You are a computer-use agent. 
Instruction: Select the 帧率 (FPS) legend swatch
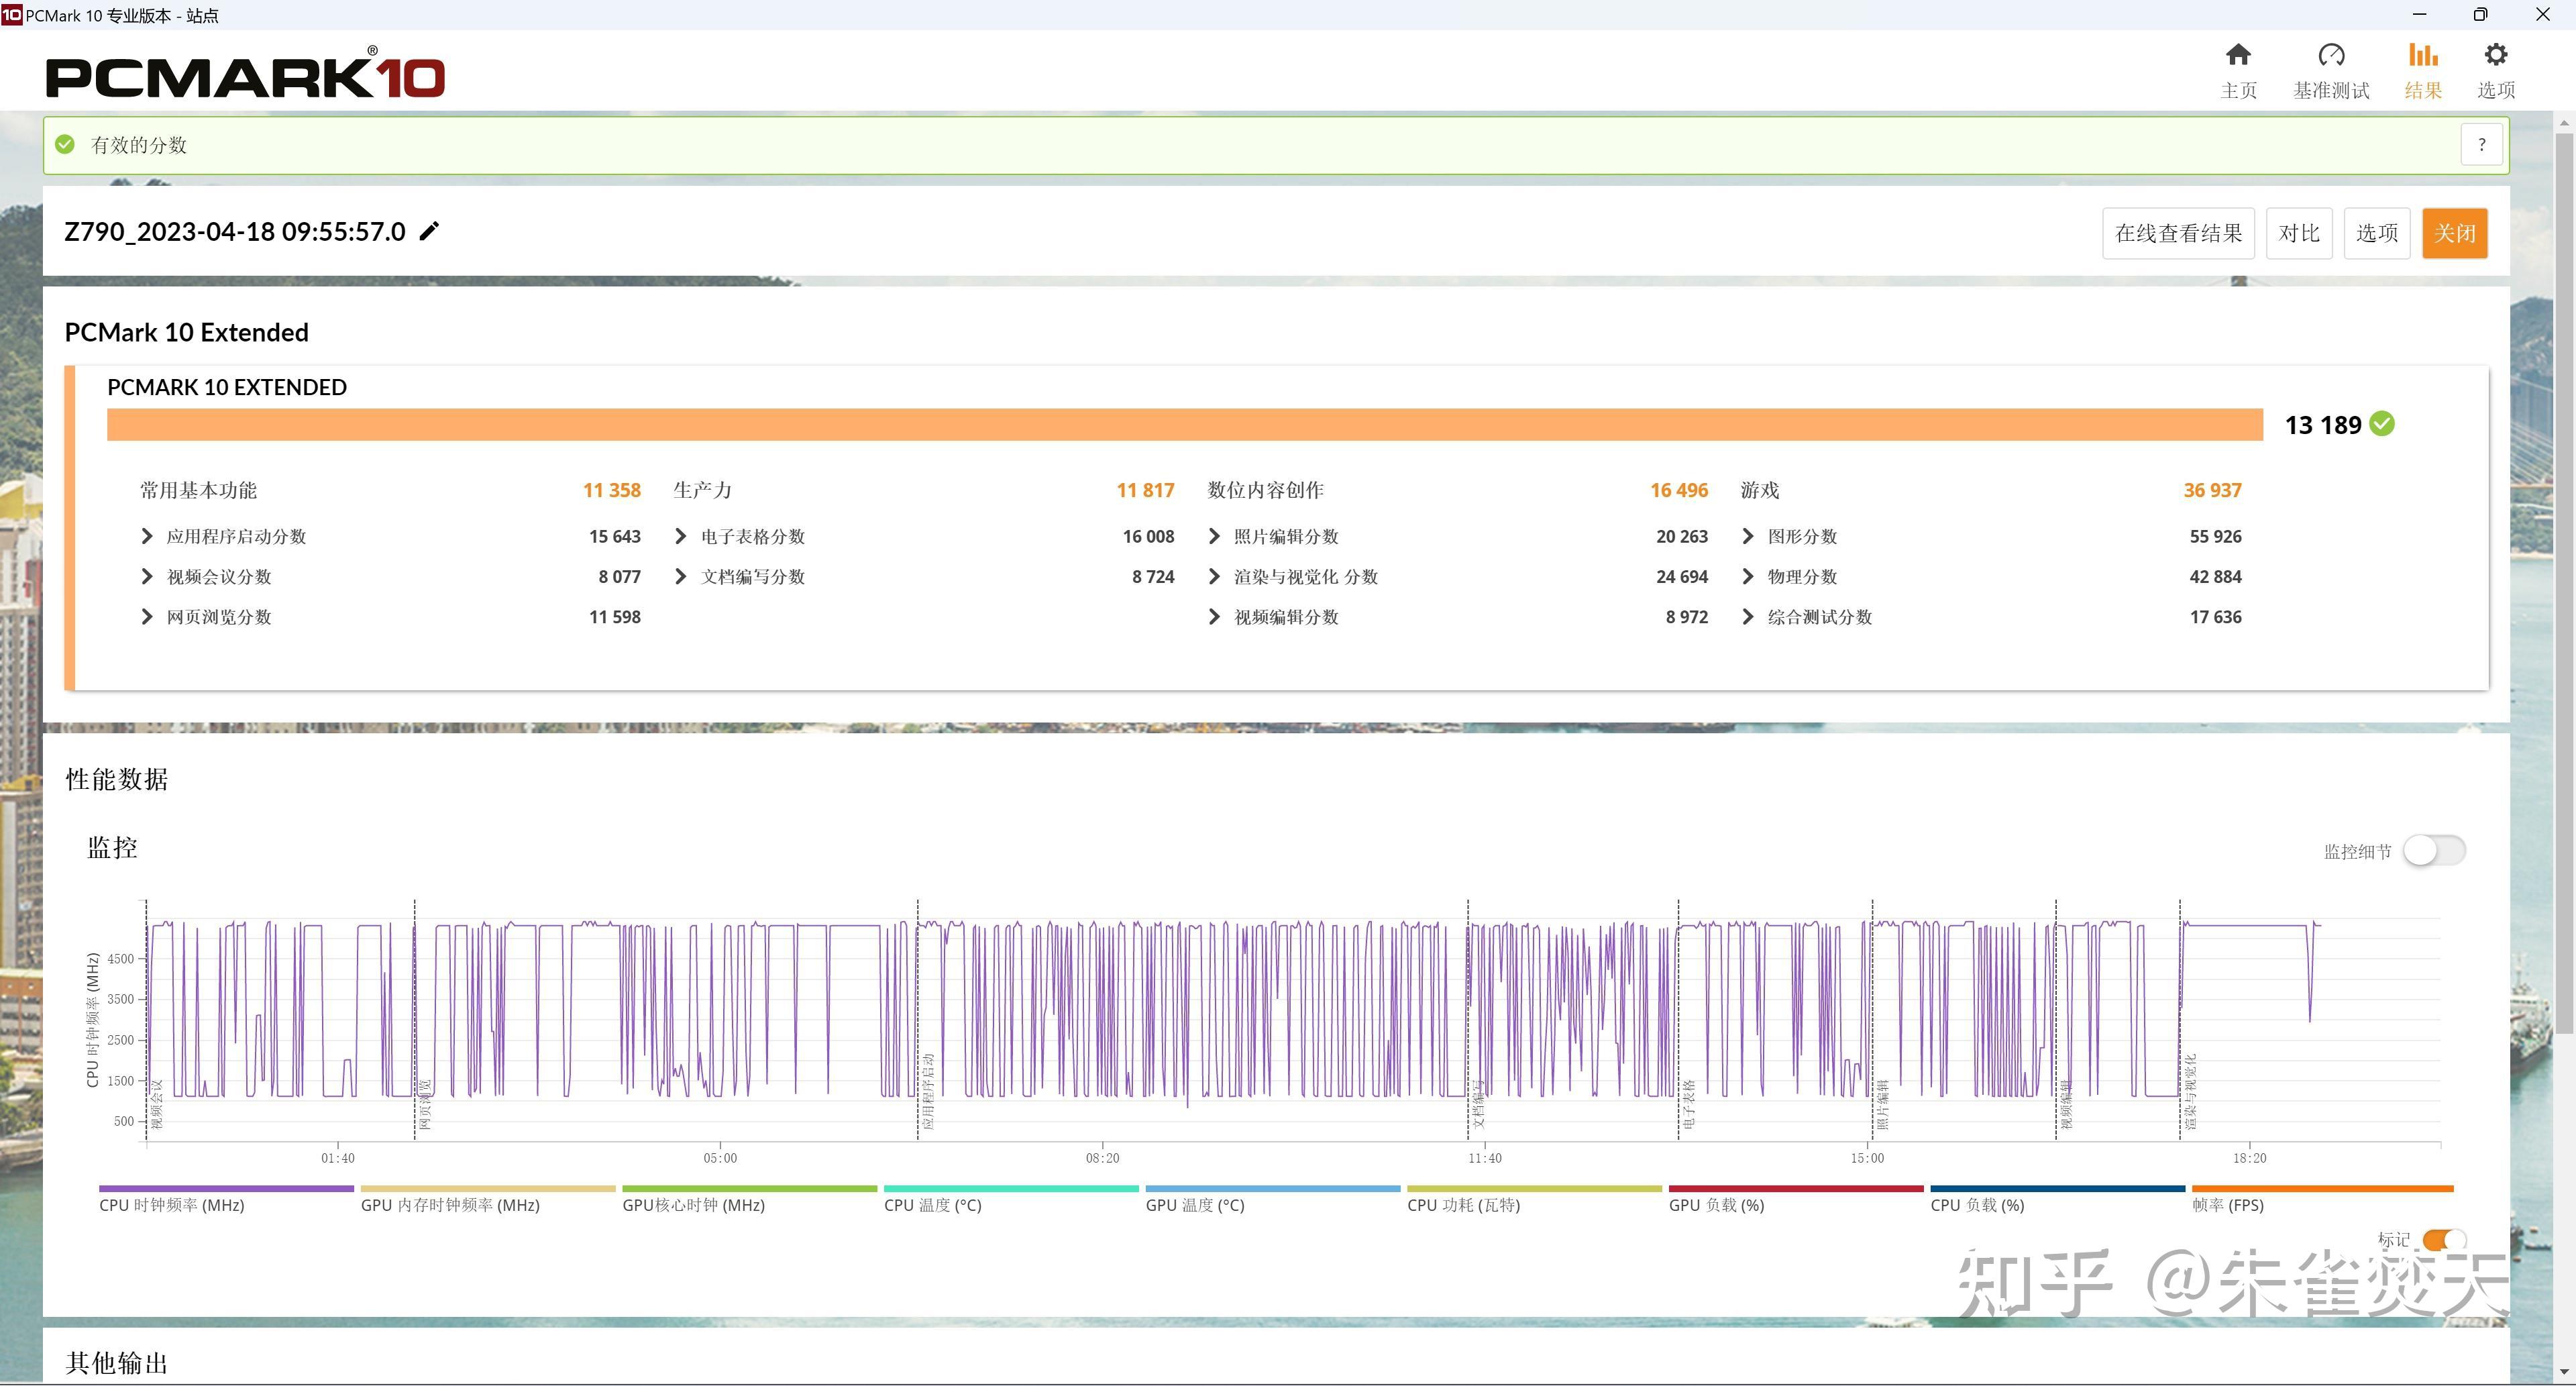tap(2322, 1188)
